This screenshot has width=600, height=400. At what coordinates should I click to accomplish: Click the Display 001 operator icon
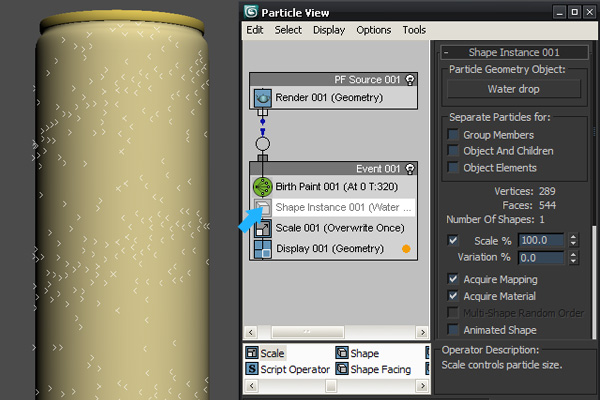pyautogui.click(x=262, y=248)
